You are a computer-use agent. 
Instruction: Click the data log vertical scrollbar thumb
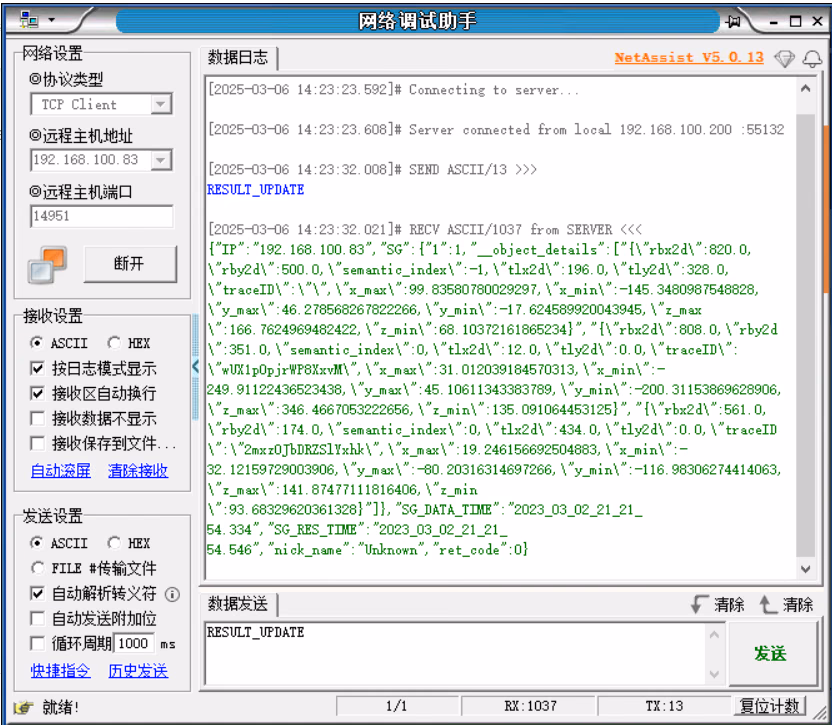805,335
